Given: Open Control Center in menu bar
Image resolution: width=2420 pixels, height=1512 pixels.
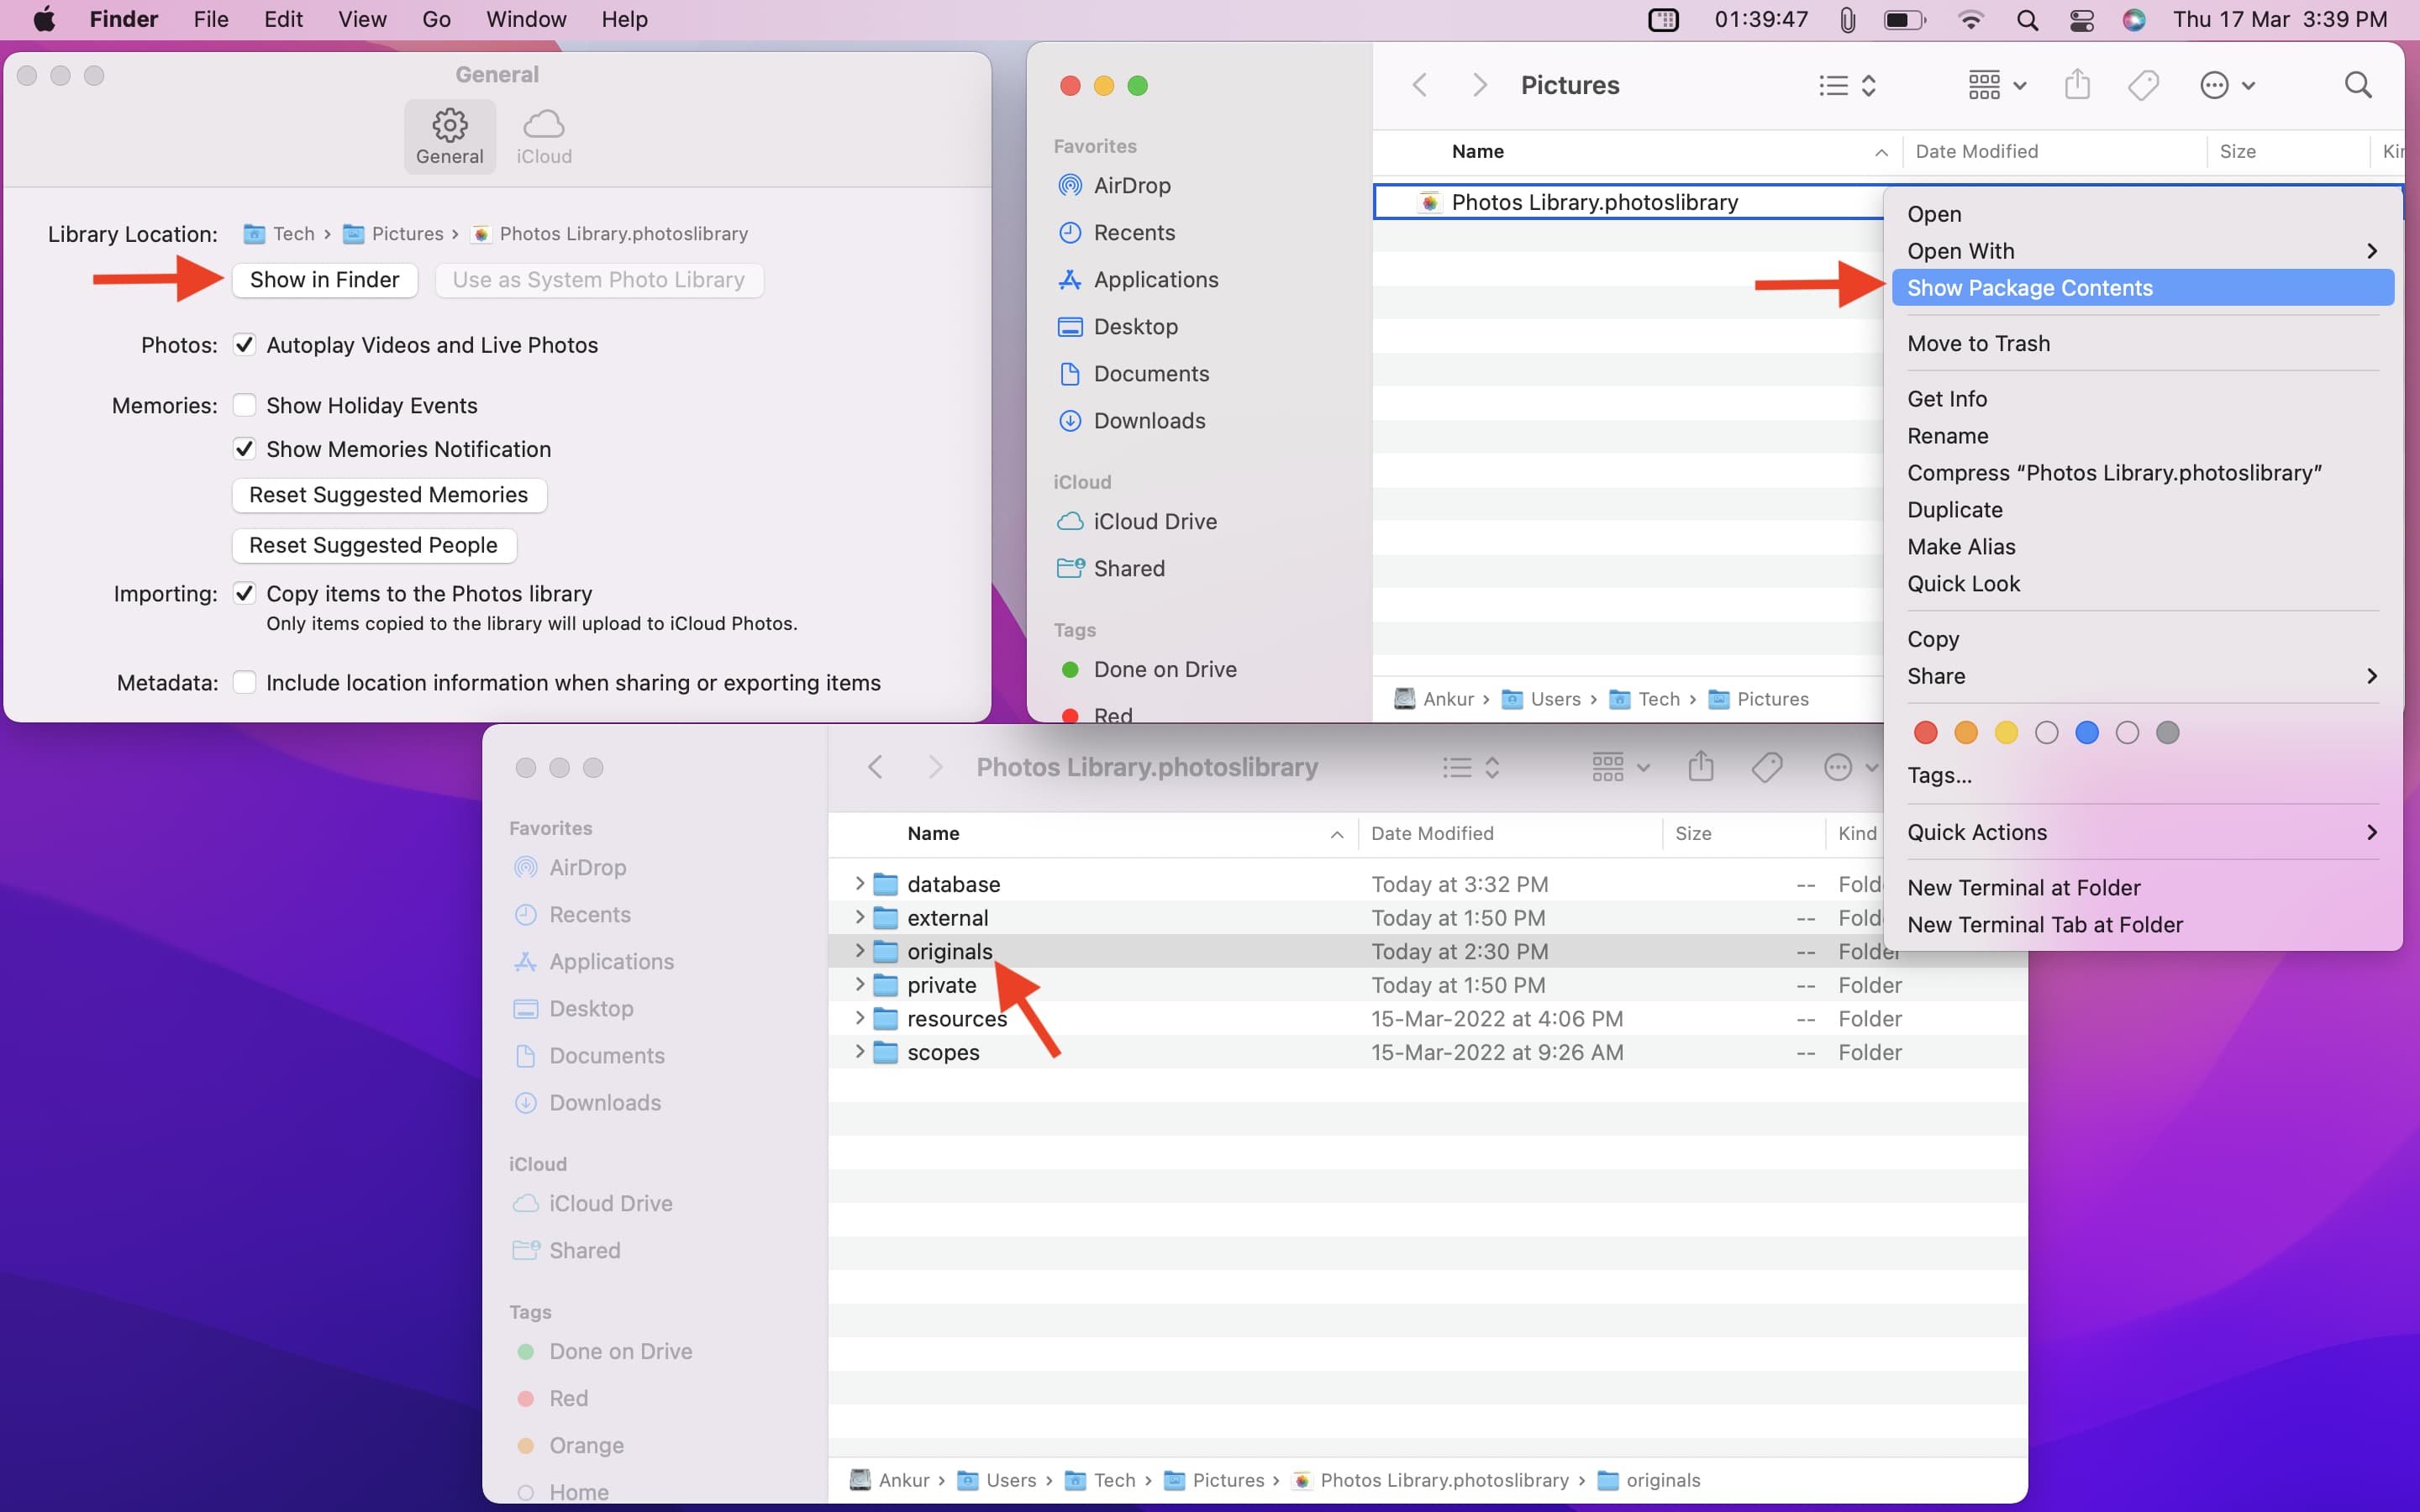Looking at the screenshot, I should pos(2081,20).
